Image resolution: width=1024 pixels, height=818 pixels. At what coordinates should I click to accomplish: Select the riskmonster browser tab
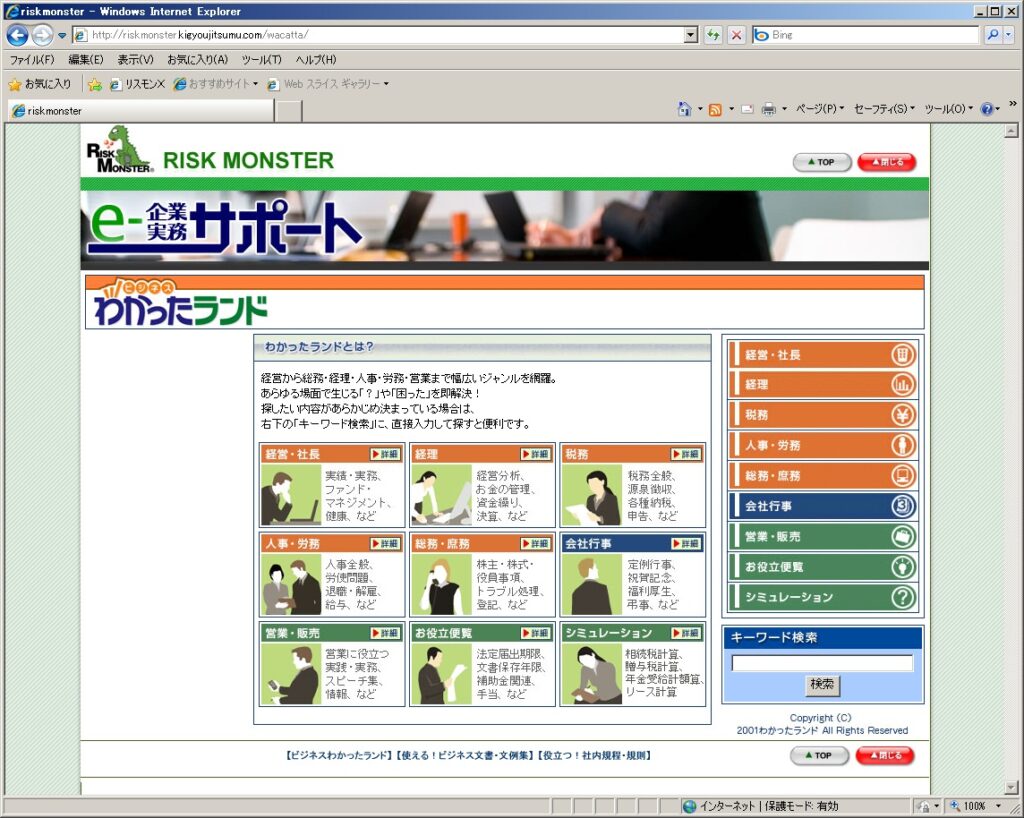[x=140, y=111]
